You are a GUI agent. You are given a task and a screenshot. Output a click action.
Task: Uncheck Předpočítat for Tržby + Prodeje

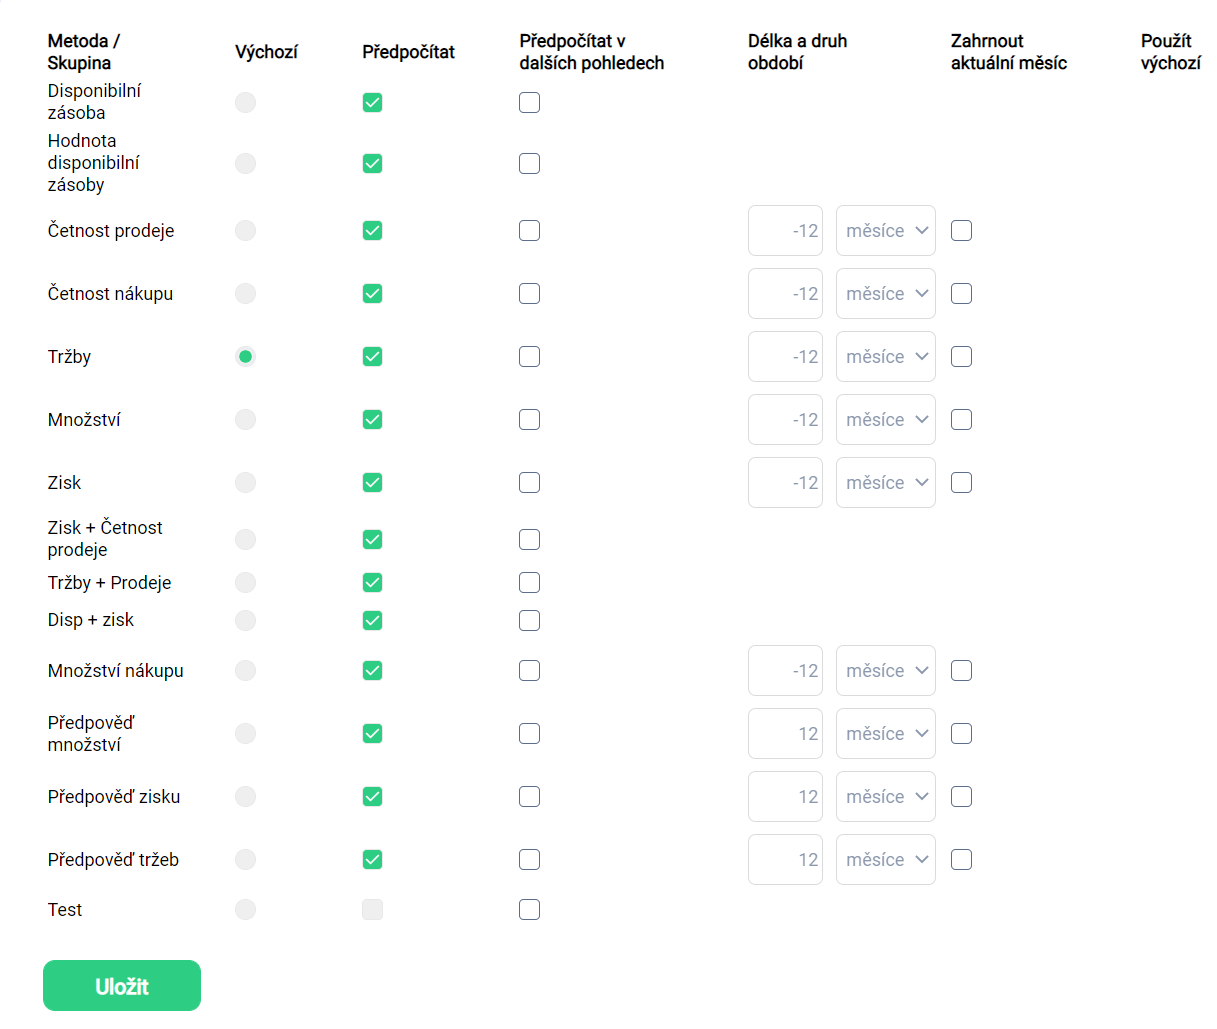click(372, 583)
